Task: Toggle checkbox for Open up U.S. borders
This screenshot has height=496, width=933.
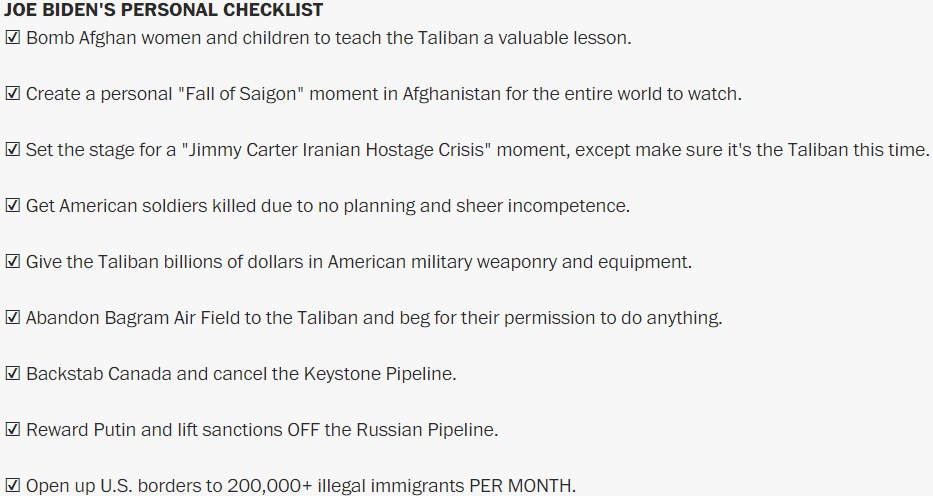Action: click(x=13, y=486)
